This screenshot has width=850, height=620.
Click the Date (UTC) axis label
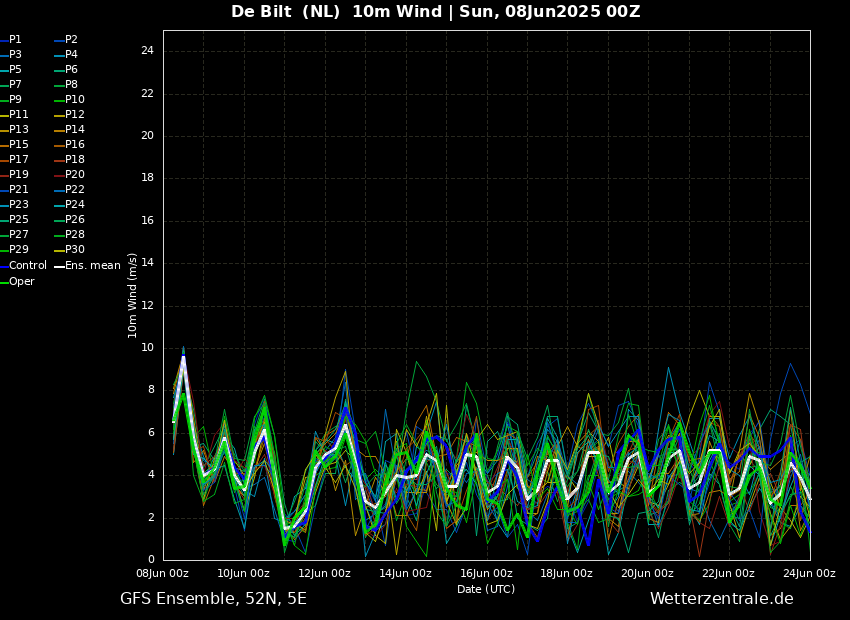click(486, 590)
